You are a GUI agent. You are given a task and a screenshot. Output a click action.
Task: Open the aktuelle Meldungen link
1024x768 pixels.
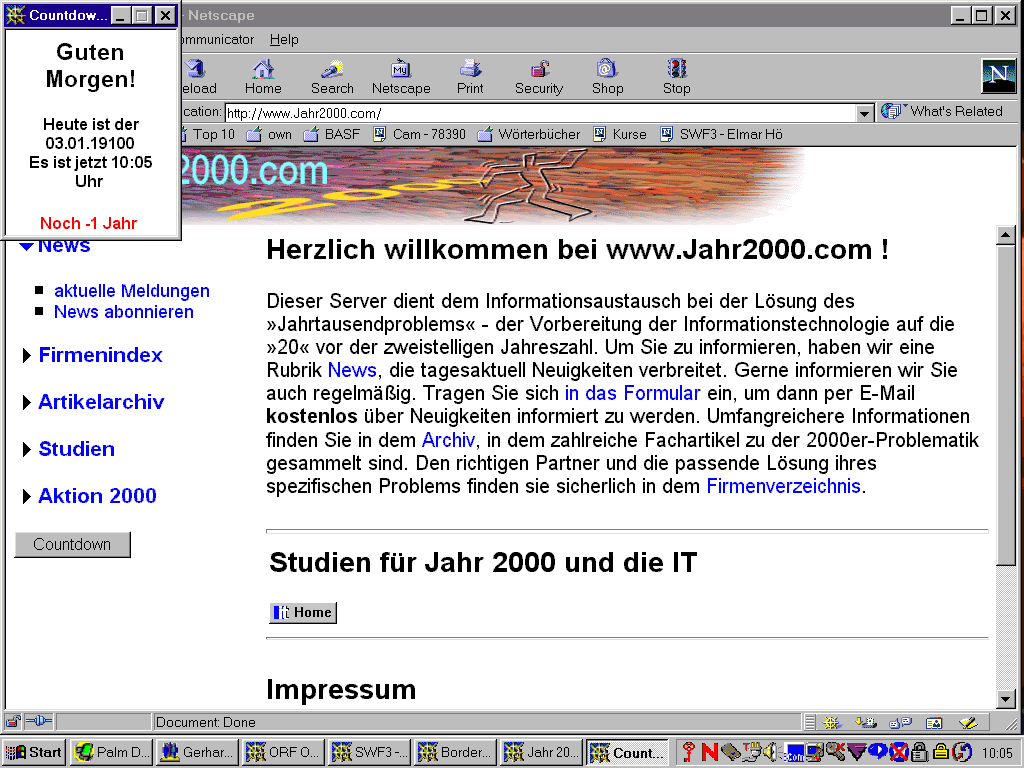coord(132,291)
